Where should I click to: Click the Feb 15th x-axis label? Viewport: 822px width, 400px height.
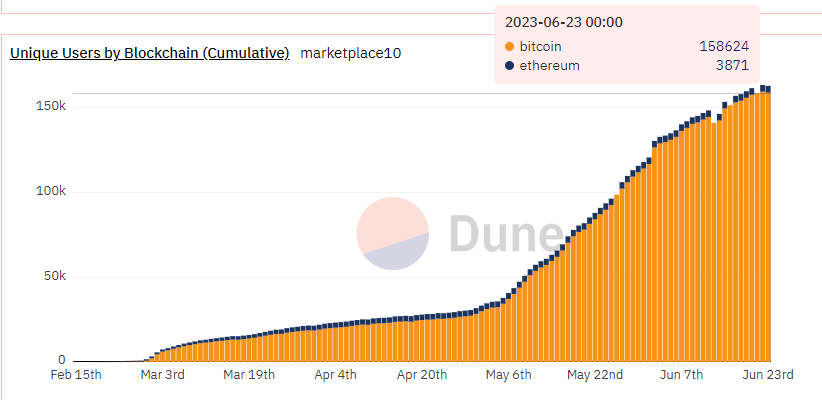pos(76,375)
